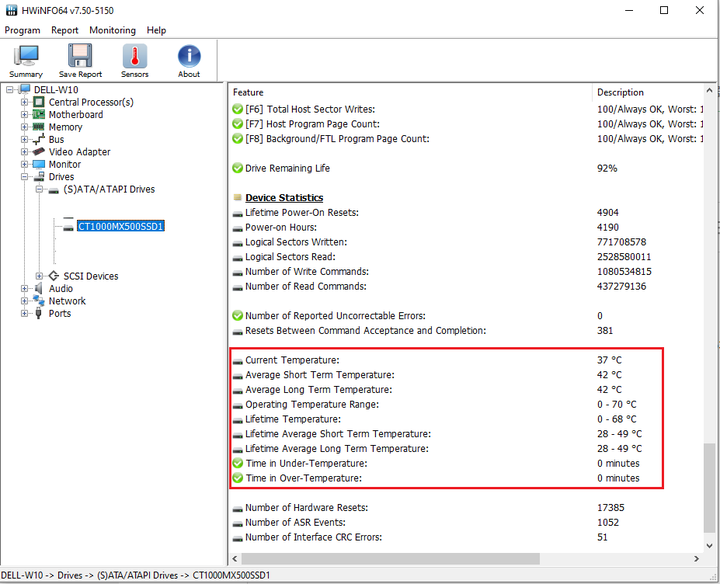720x584 pixels.
Task: Click the green check beside Drive Remaining Life
Action: pyautogui.click(x=237, y=168)
